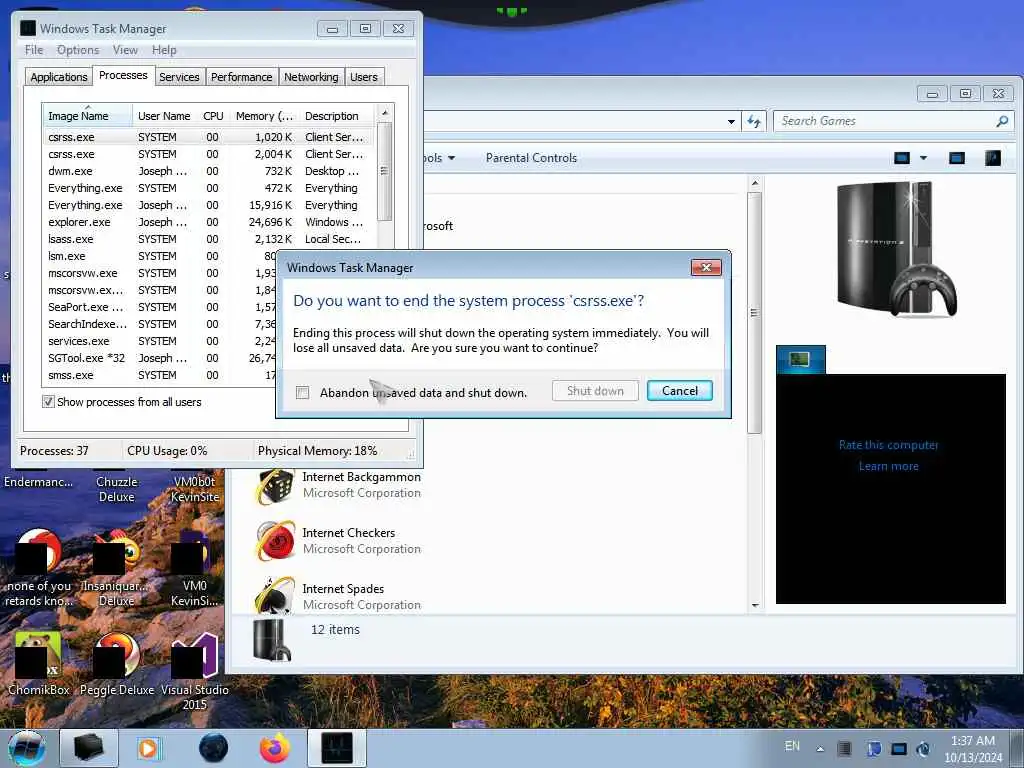
Task: Click the Task Manager taskbar button
Action: 337,748
